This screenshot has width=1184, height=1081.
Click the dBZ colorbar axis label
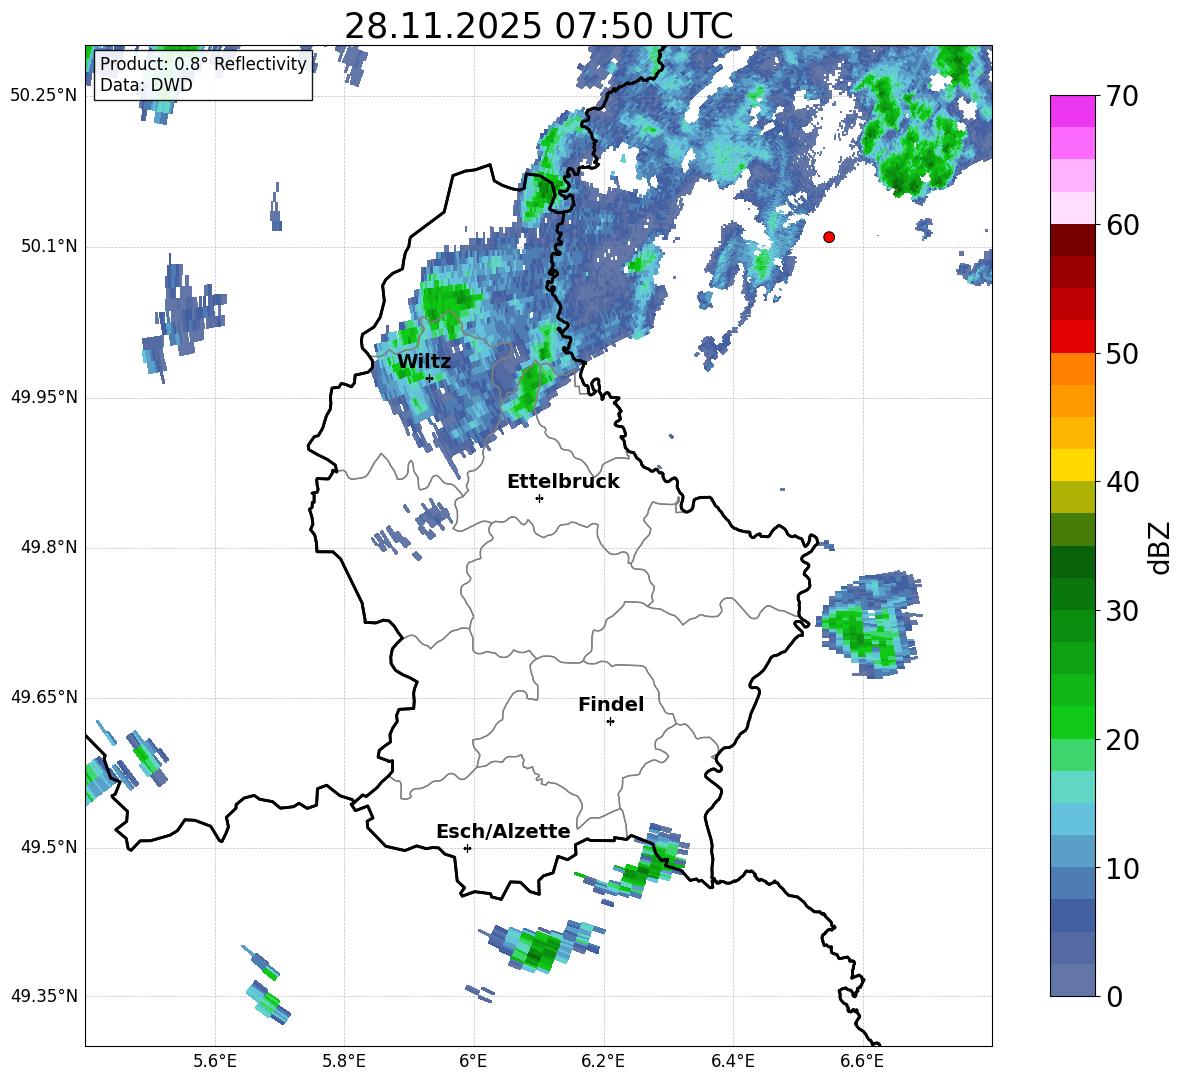pyautogui.click(x=1161, y=548)
